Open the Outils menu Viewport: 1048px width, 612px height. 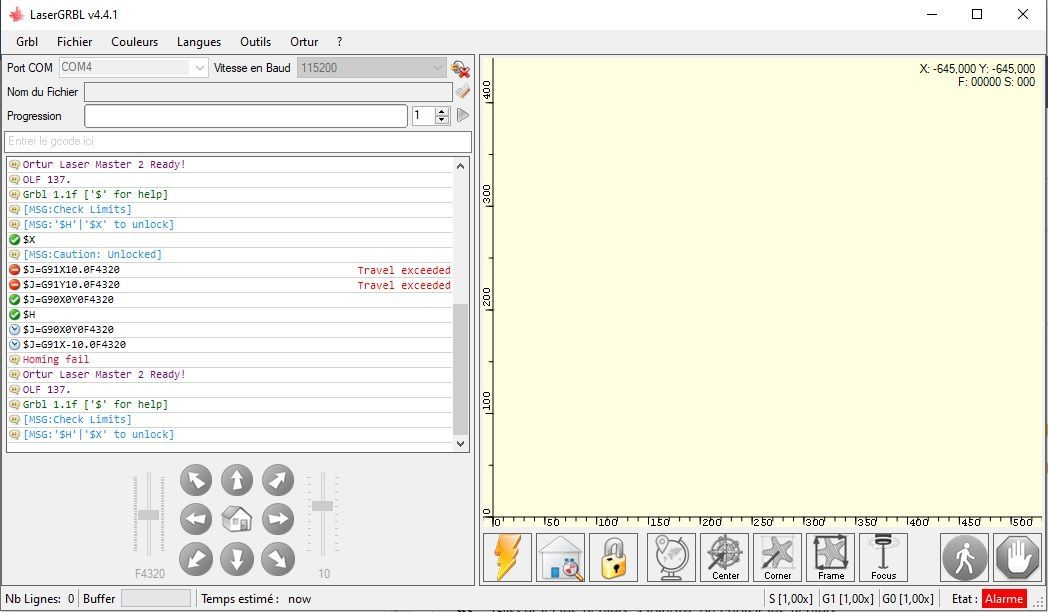coord(255,41)
